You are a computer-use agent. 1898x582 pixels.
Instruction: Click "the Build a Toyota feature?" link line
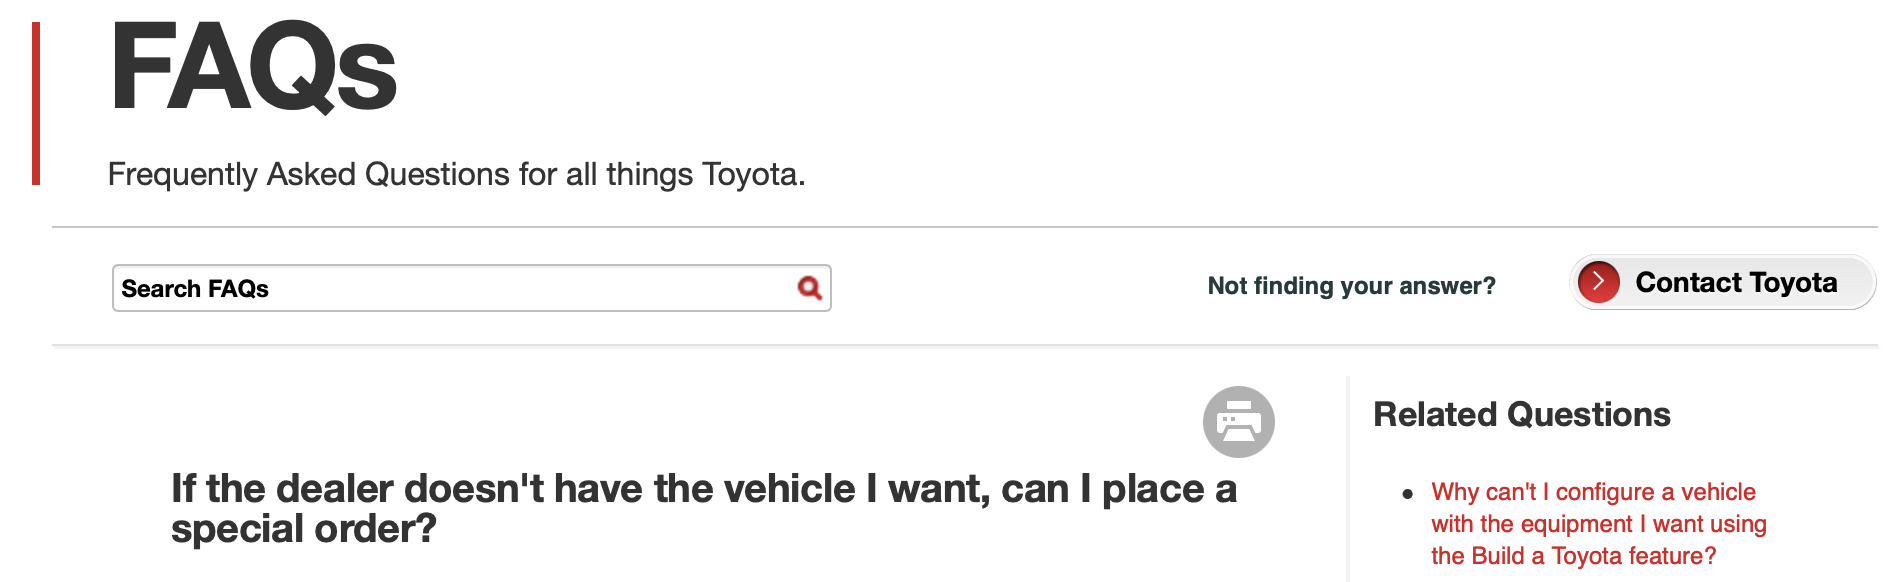[1573, 556]
